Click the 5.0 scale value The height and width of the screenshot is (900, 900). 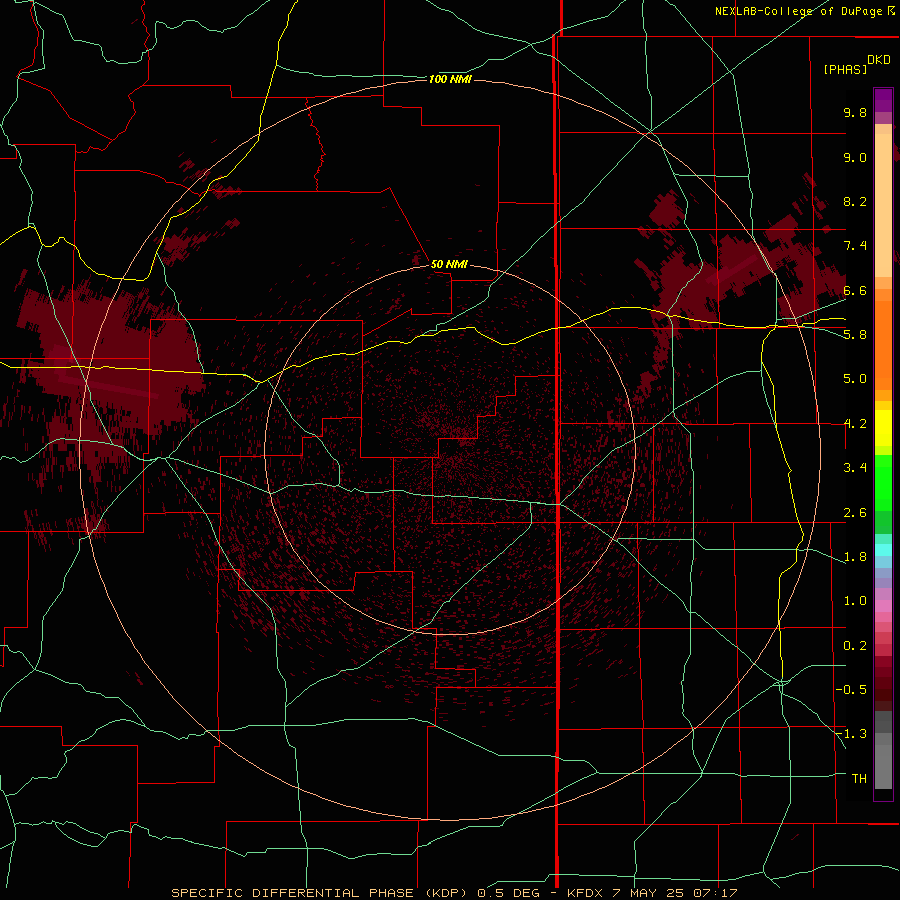coord(855,379)
